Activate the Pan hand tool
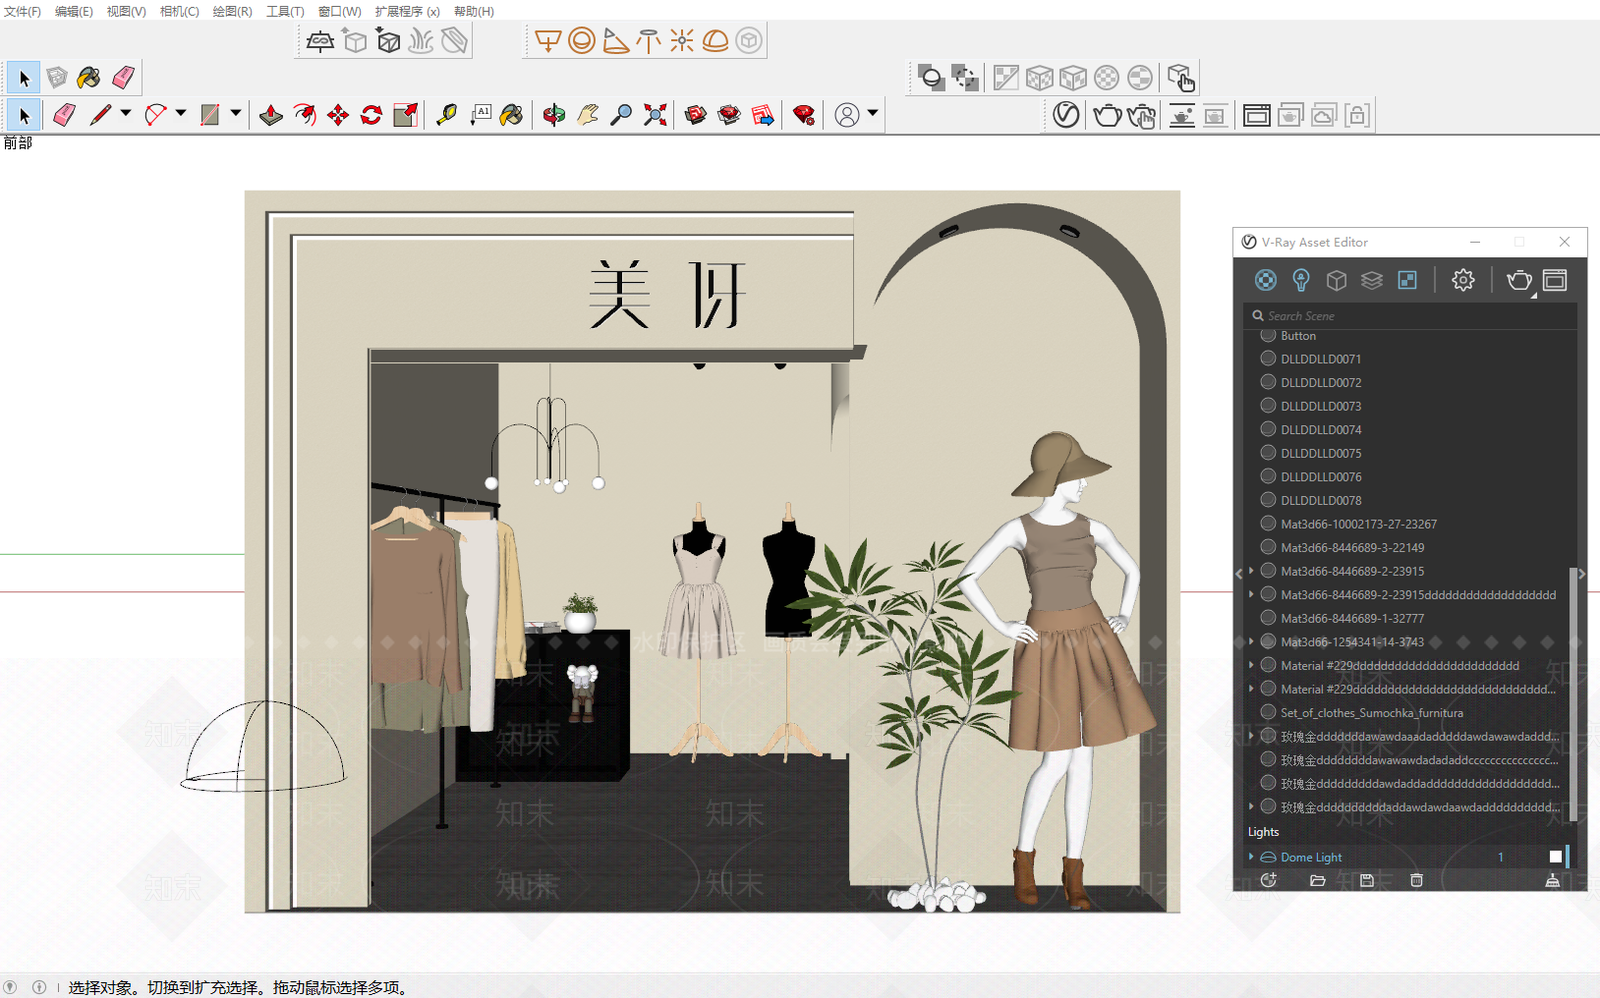 [x=587, y=115]
